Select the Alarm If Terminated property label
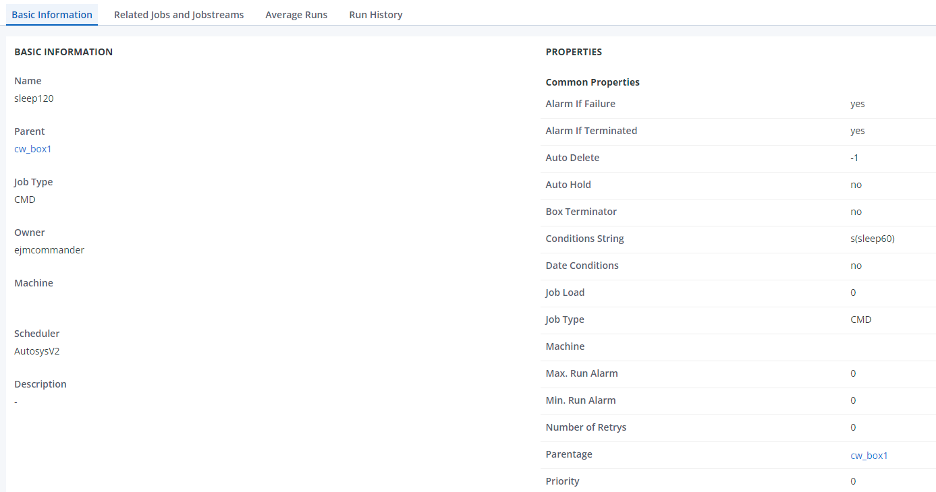The width and height of the screenshot is (936, 492). [591, 131]
